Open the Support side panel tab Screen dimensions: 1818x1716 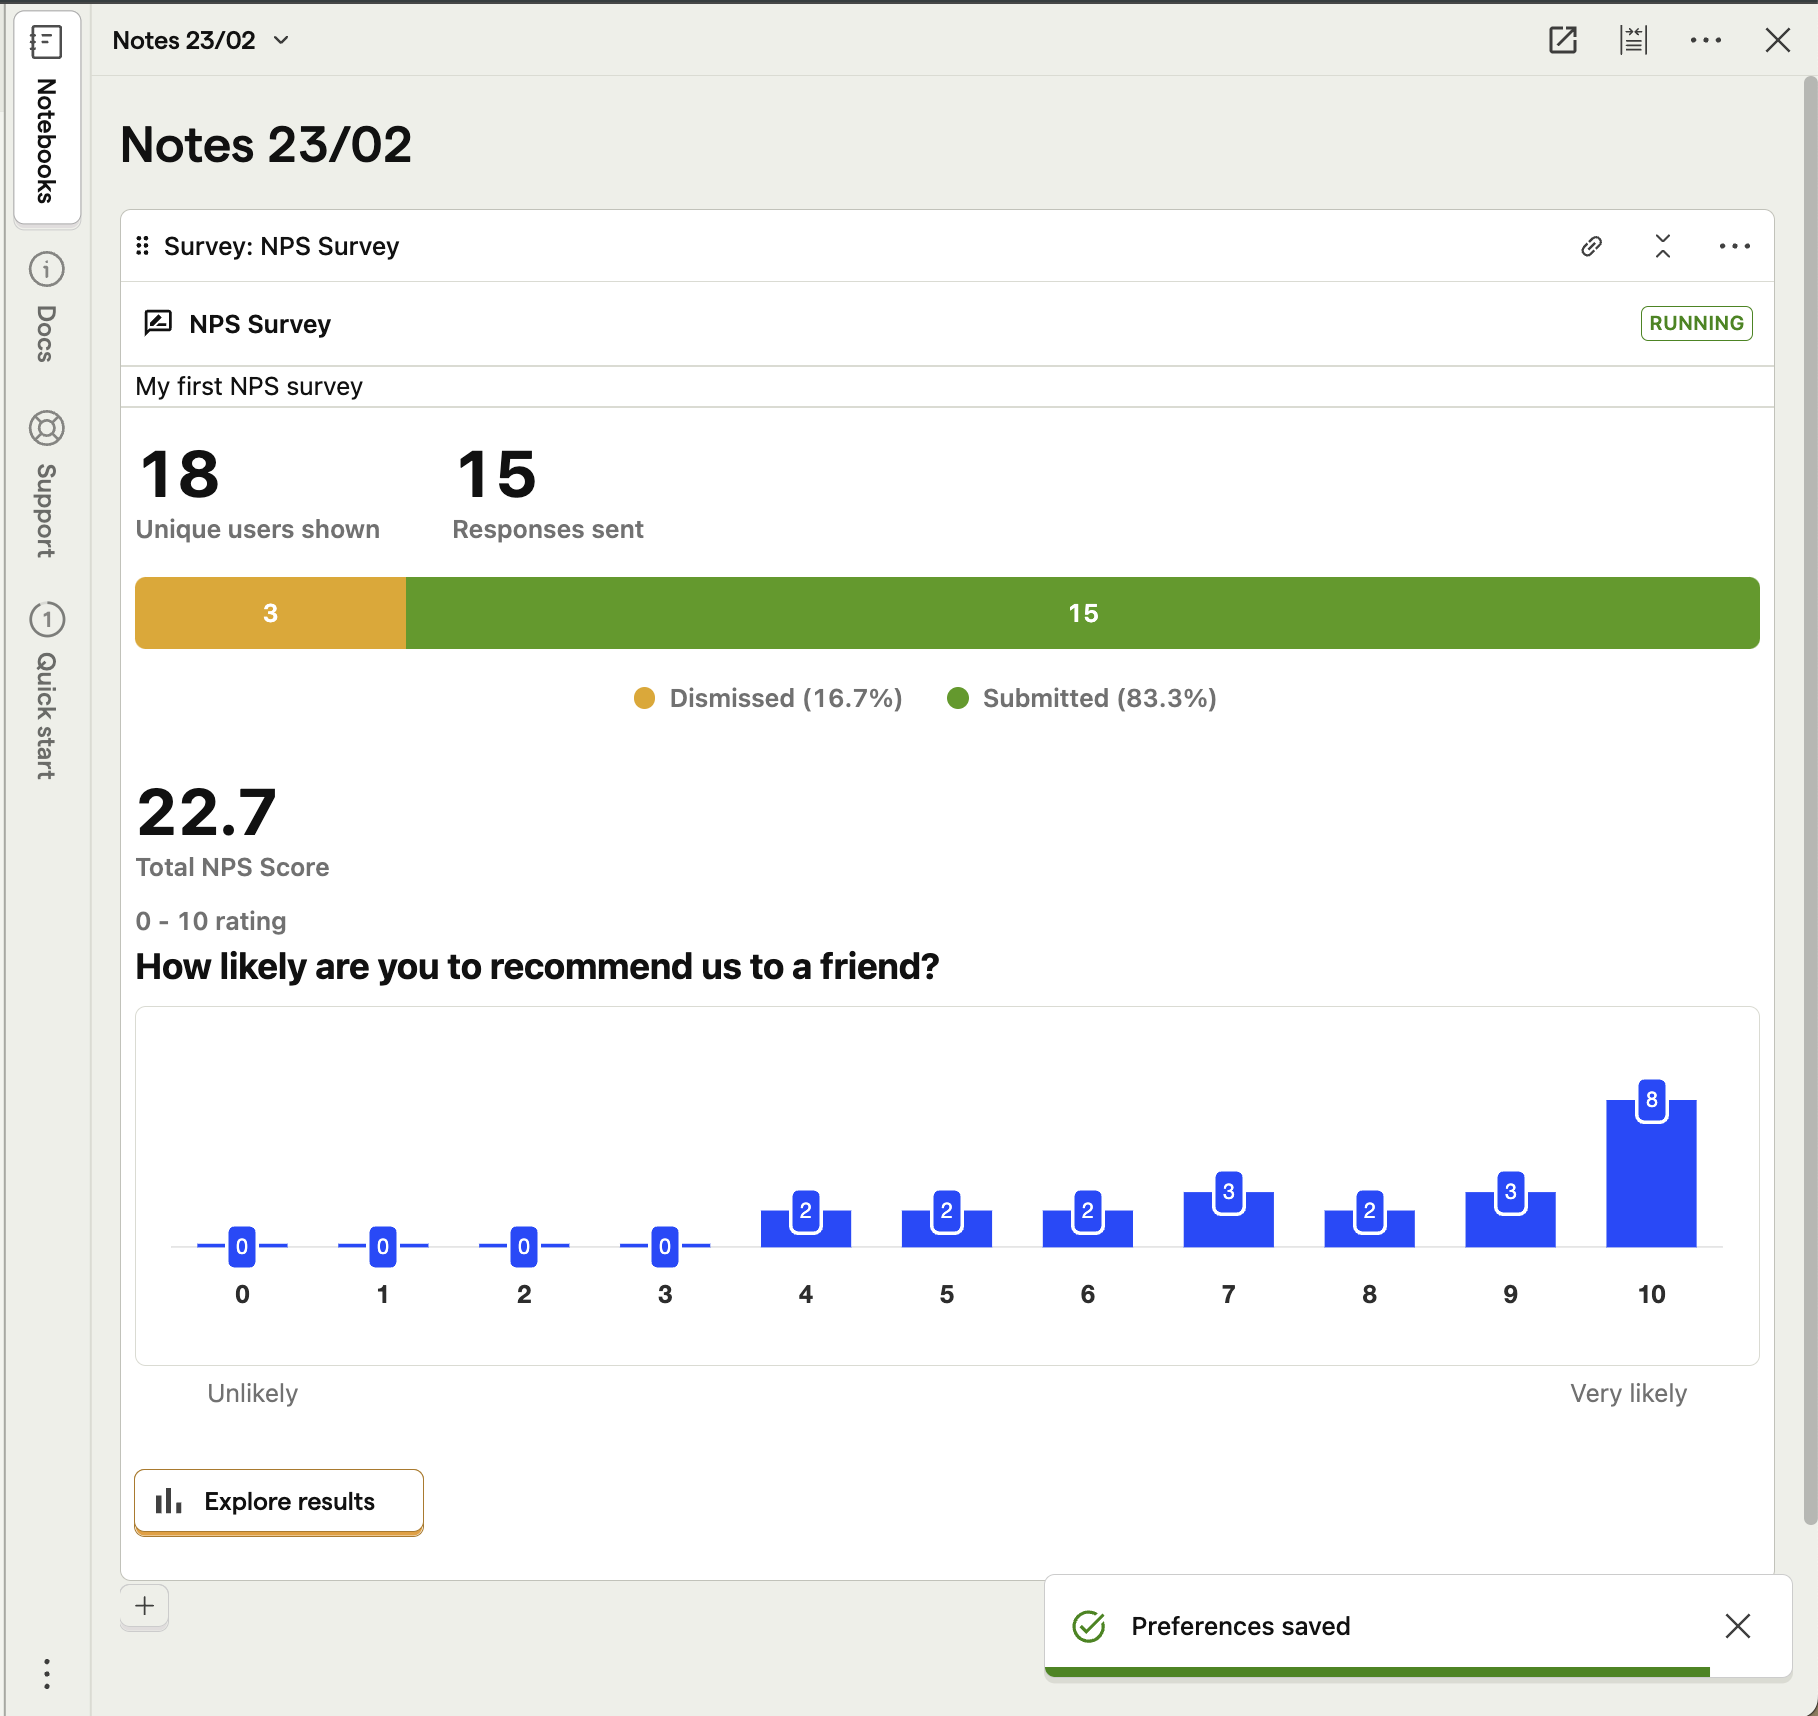[x=46, y=484]
